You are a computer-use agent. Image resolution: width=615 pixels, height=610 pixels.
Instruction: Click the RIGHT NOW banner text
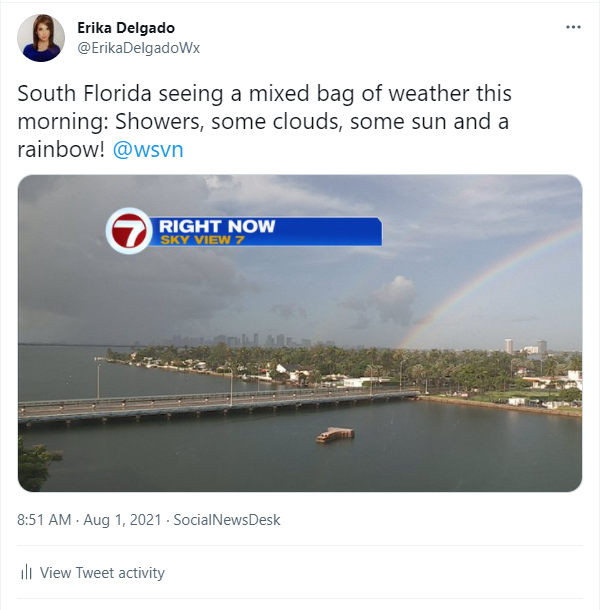217,226
